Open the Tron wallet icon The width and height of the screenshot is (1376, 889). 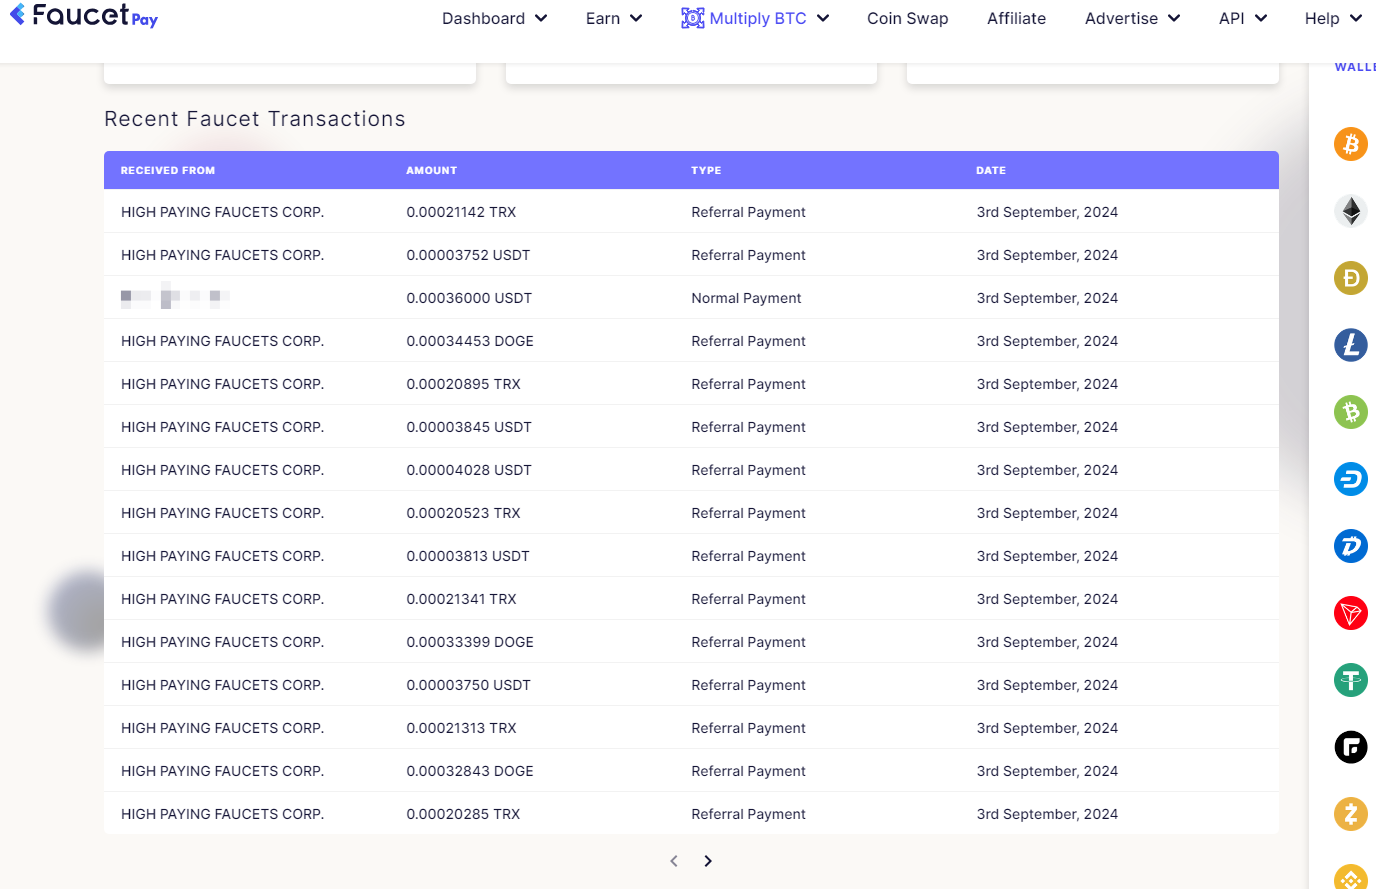click(x=1351, y=613)
